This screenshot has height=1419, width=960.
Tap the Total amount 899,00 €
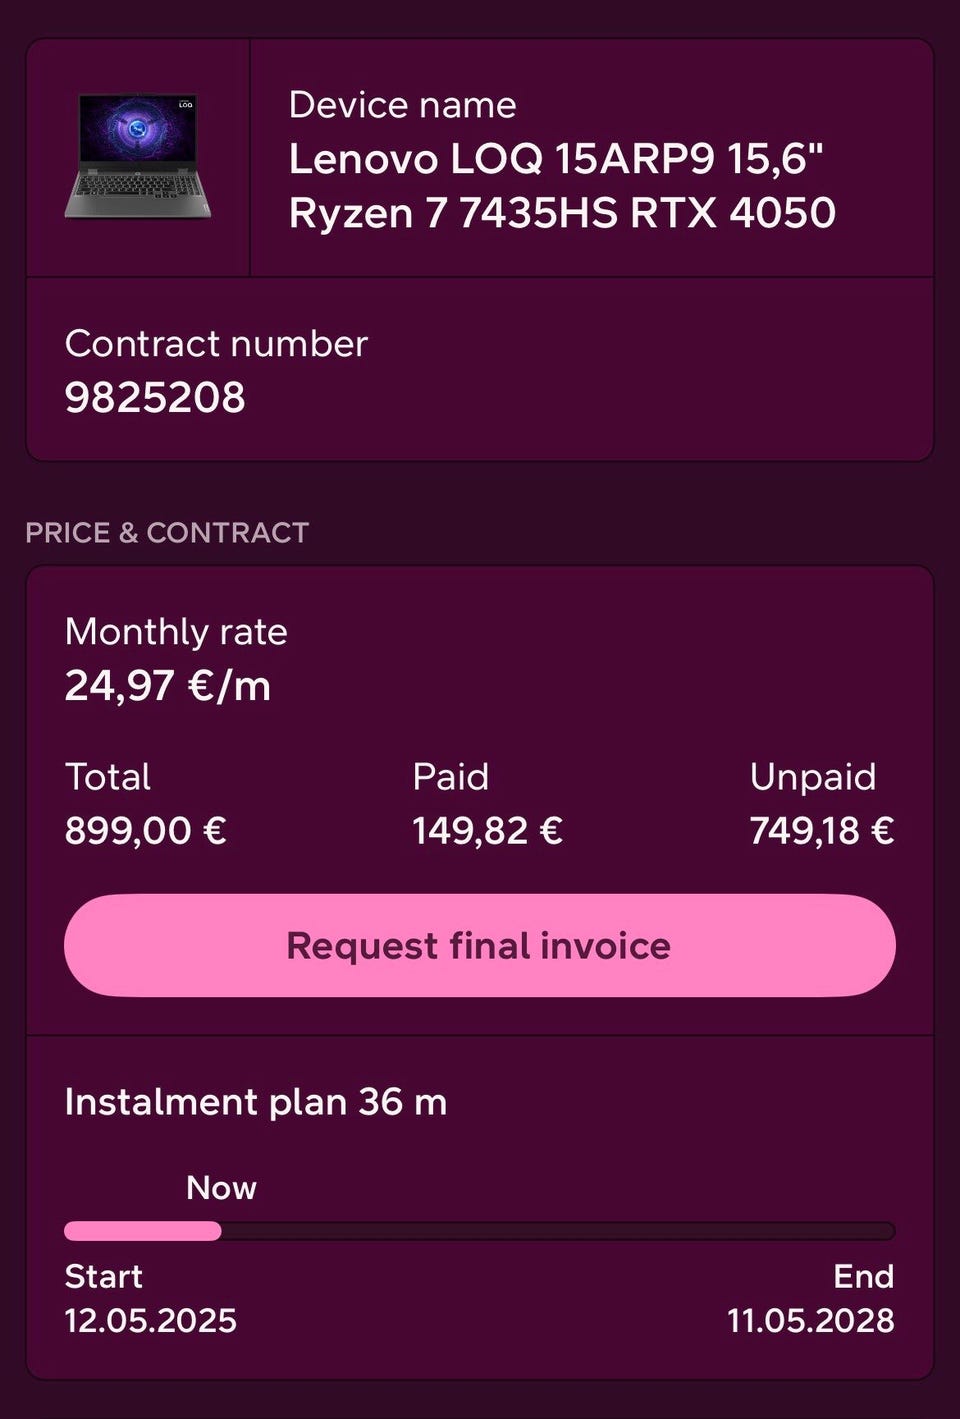point(145,830)
